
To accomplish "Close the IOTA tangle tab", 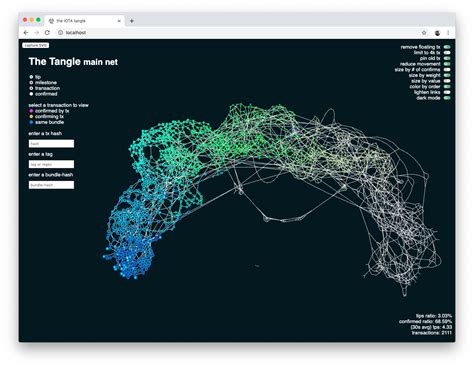I will (x=119, y=21).
